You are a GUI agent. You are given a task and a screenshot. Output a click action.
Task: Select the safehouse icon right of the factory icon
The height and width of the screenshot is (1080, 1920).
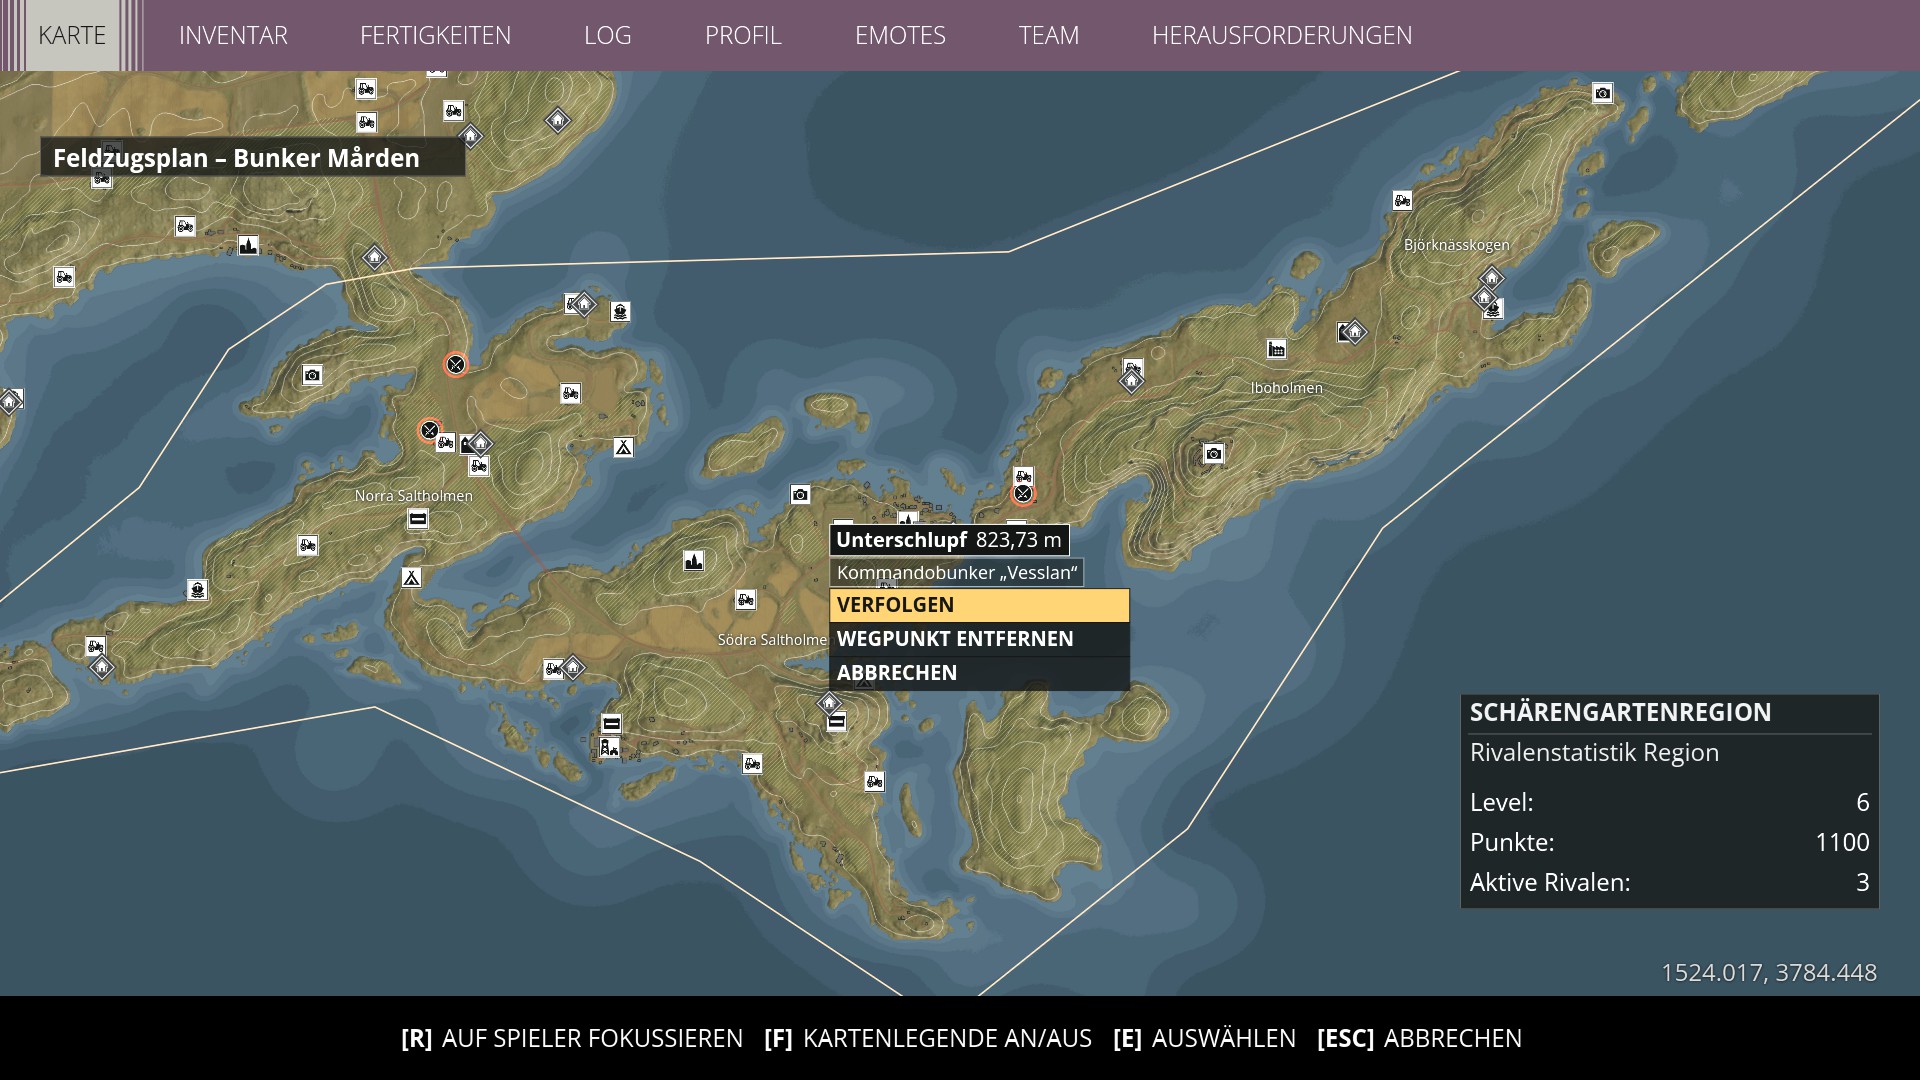pyautogui.click(x=1354, y=331)
